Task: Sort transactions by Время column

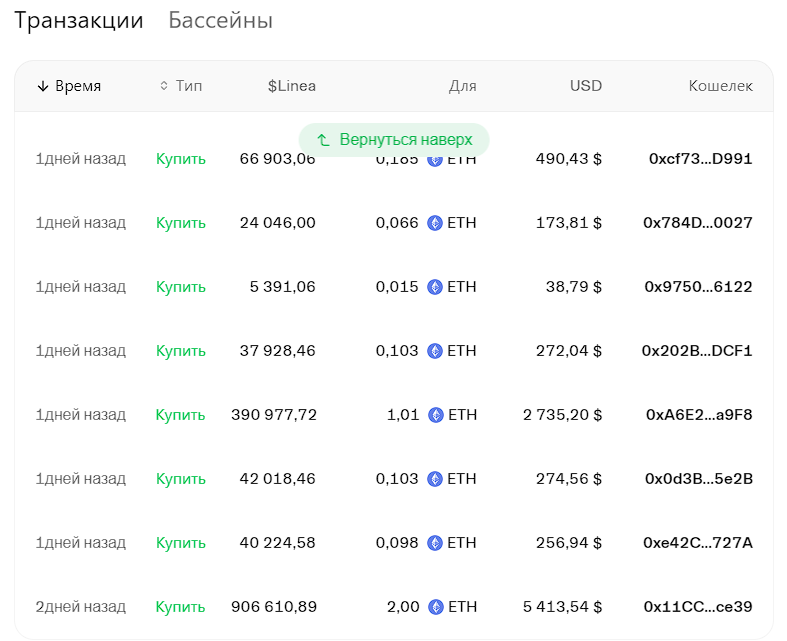Action: (77, 86)
